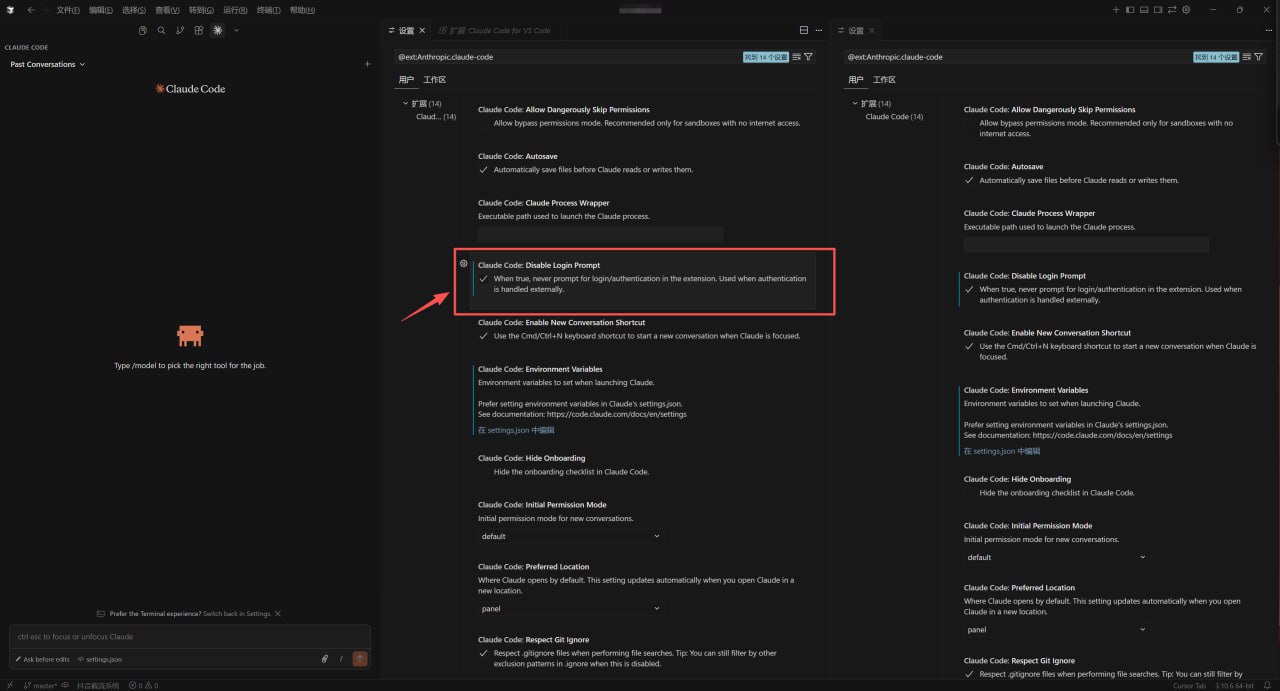Open slash commands with the / icon
The height and width of the screenshot is (691, 1280).
(341, 659)
